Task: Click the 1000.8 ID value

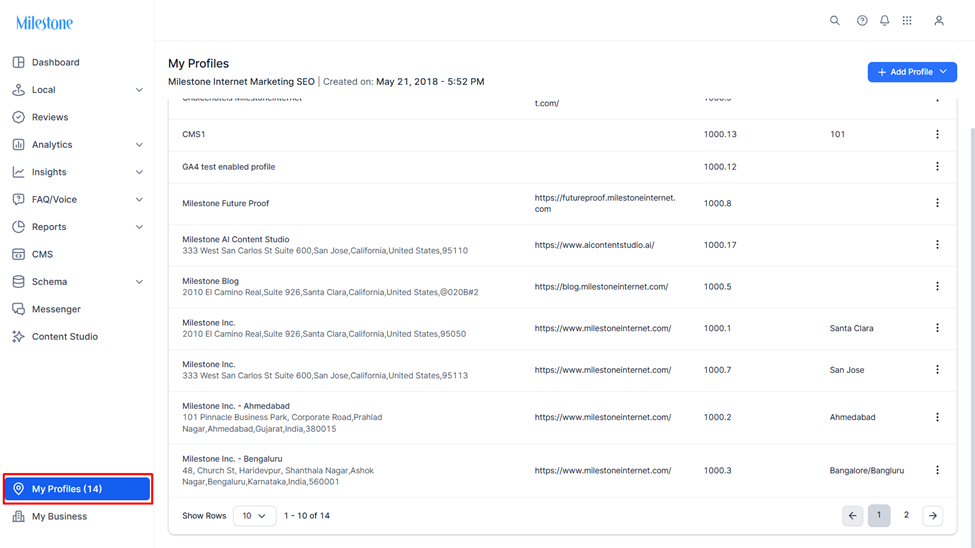Action: (x=718, y=203)
